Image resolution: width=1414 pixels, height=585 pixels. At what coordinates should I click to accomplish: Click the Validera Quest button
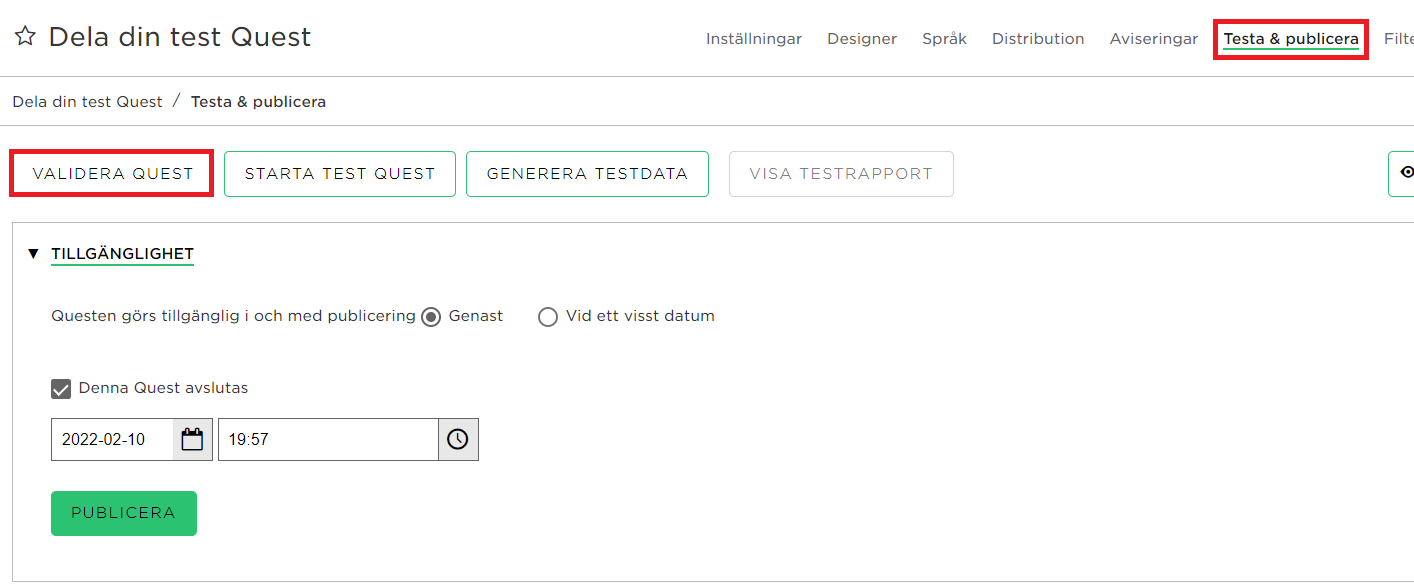pyautogui.click(x=112, y=174)
